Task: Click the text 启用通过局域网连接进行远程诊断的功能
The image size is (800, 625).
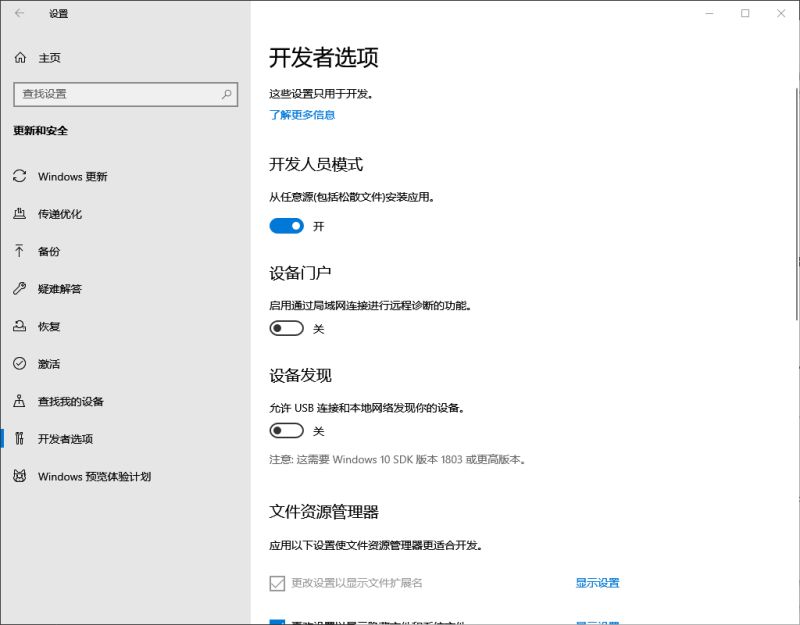Action: [x=370, y=306]
